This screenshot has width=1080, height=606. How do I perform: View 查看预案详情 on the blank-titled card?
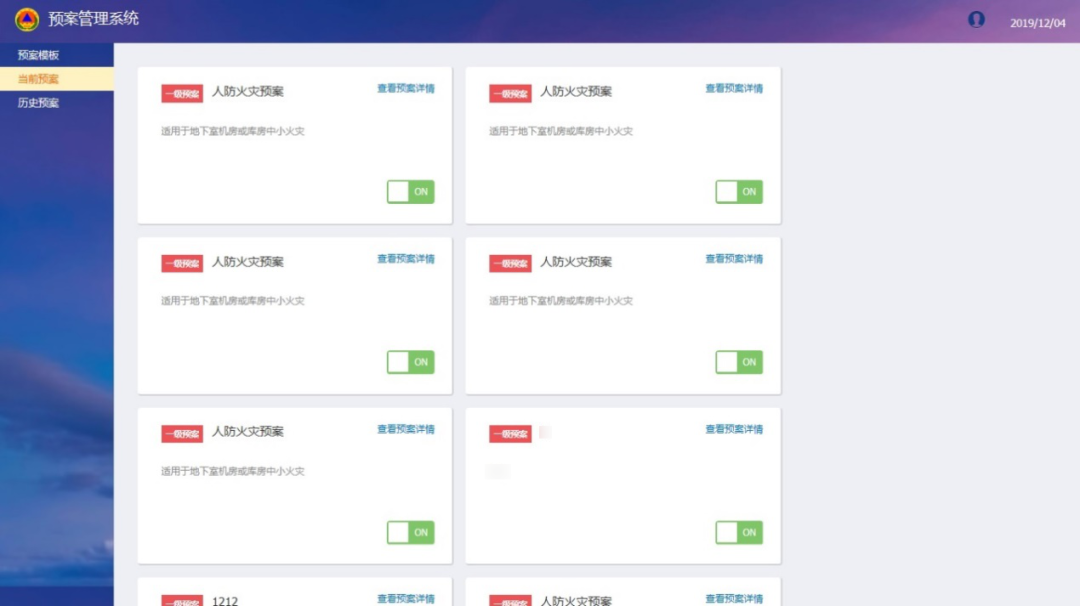(734, 430)
